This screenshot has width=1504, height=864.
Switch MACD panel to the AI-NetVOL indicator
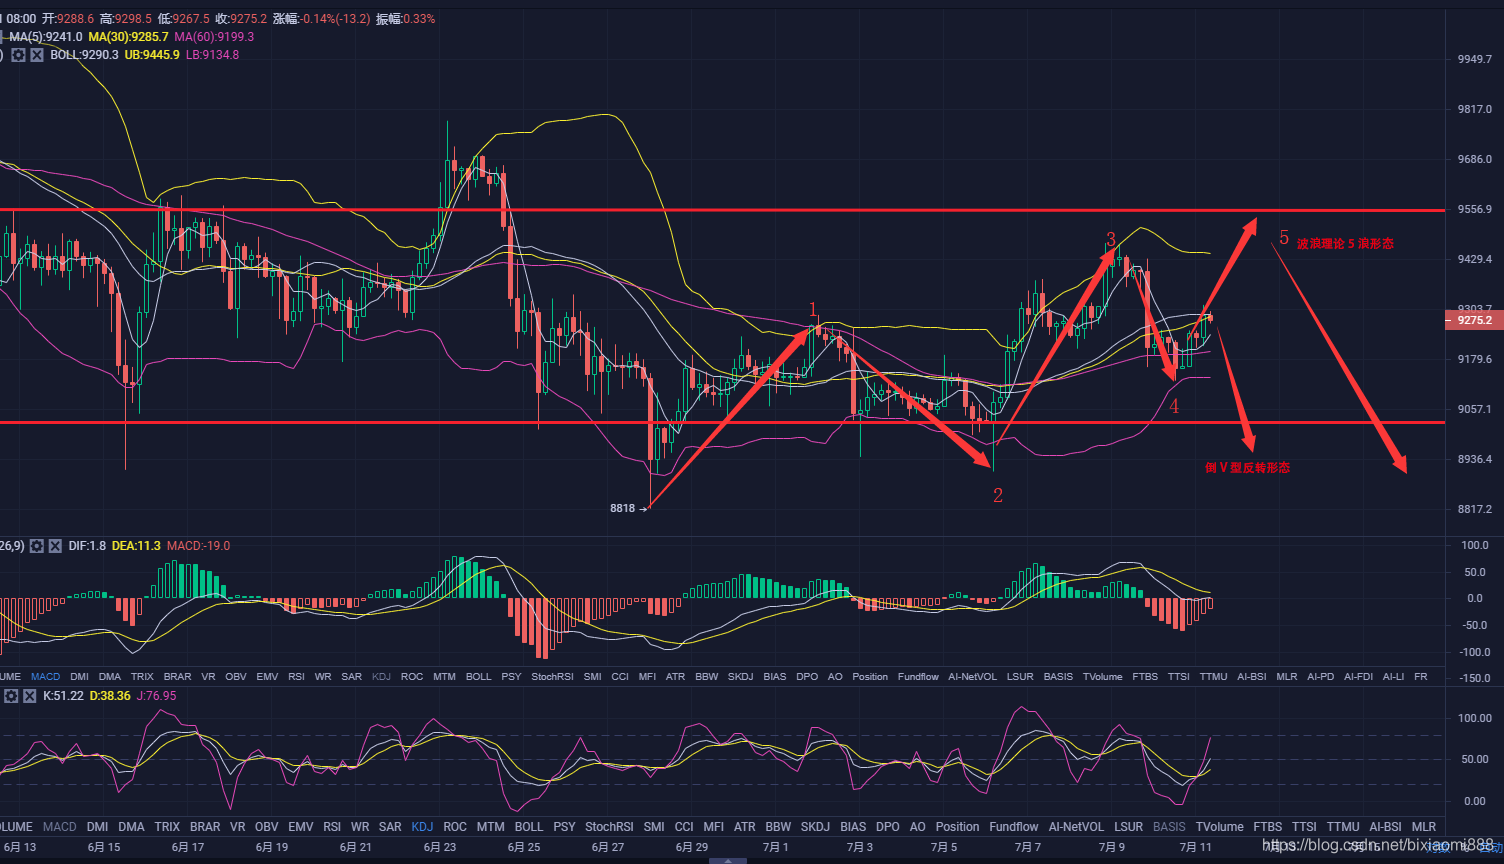[x=973, y=677]
